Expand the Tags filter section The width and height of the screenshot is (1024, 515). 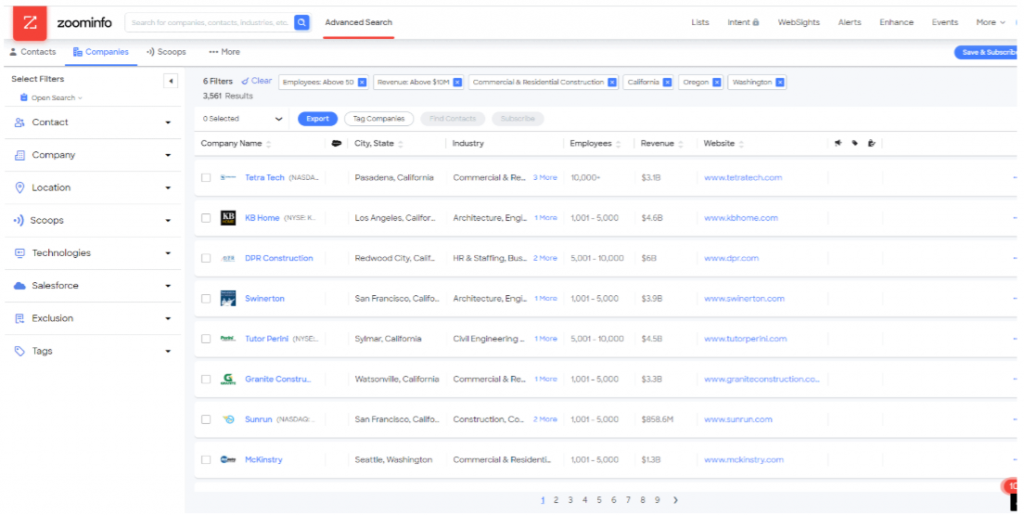[168, 351]
